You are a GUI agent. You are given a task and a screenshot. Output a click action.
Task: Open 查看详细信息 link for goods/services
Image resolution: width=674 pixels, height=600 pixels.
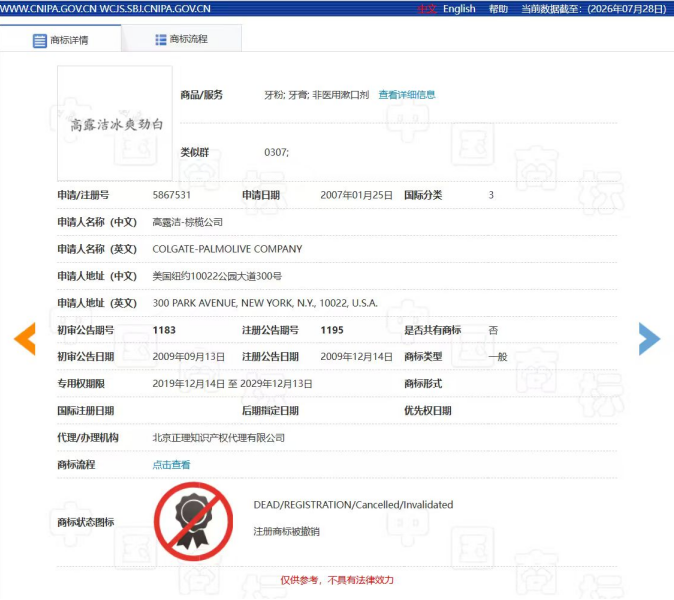[407, 95]
